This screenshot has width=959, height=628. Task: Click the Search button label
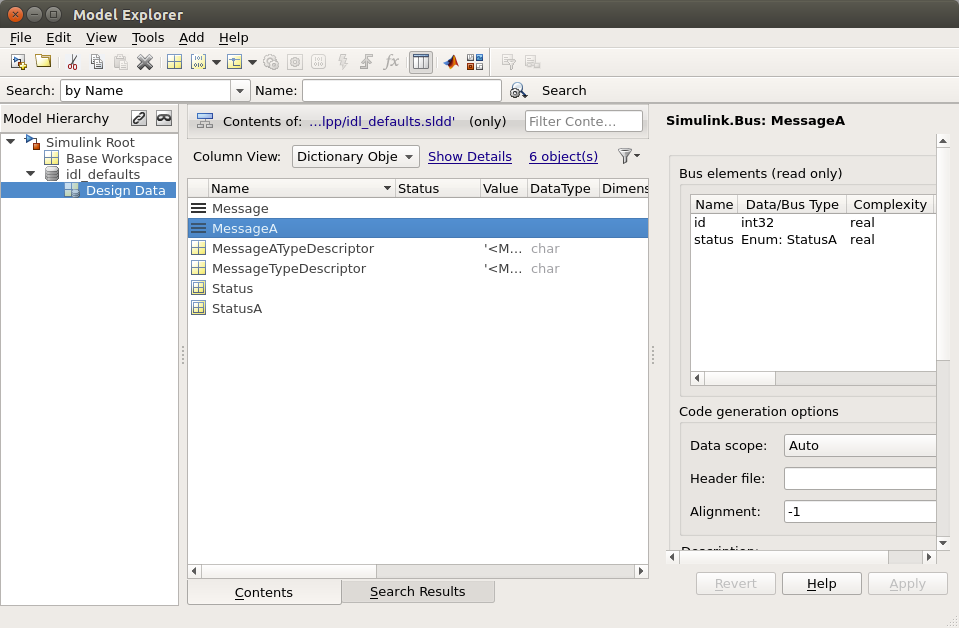point(564,91)
